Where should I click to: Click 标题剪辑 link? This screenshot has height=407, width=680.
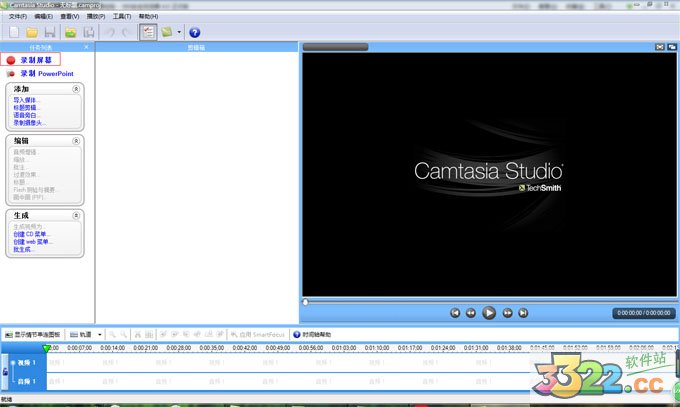[26, 108]
